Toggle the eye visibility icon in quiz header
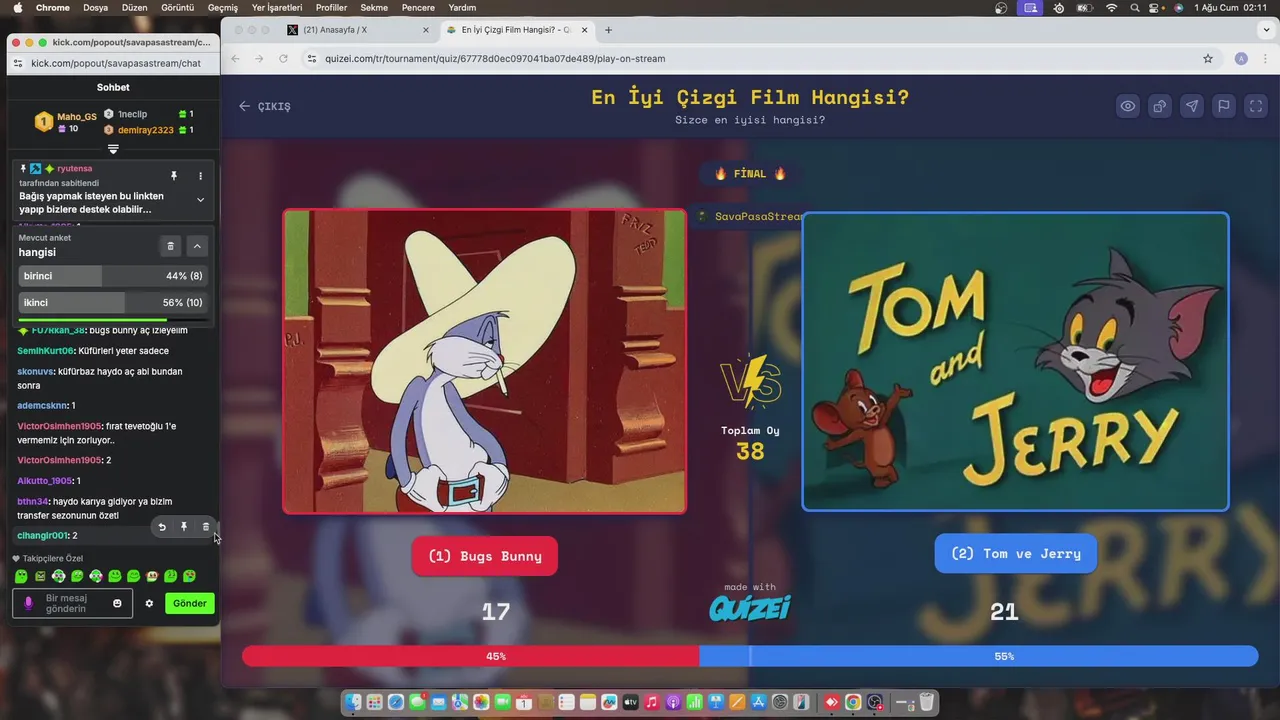 [1128, 106]
